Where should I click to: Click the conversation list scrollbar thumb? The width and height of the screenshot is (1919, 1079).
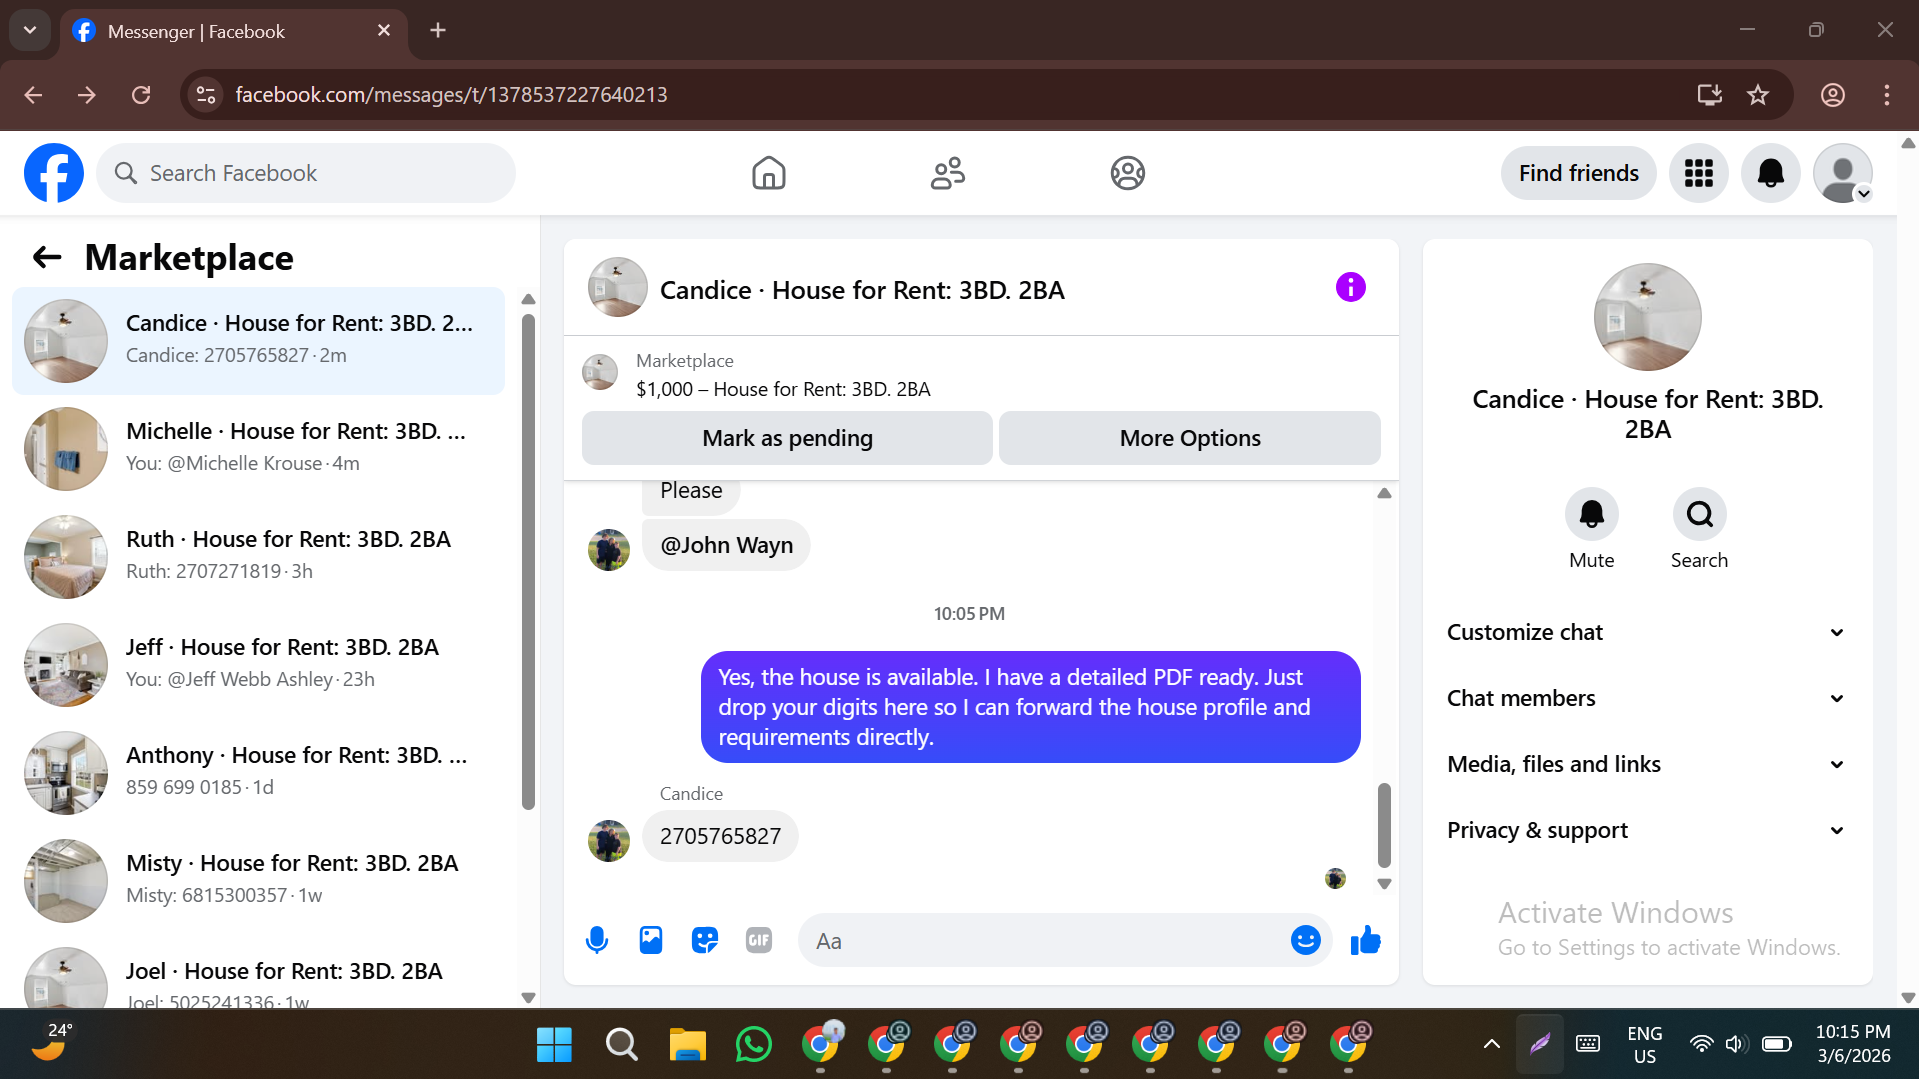coord(528,560)
